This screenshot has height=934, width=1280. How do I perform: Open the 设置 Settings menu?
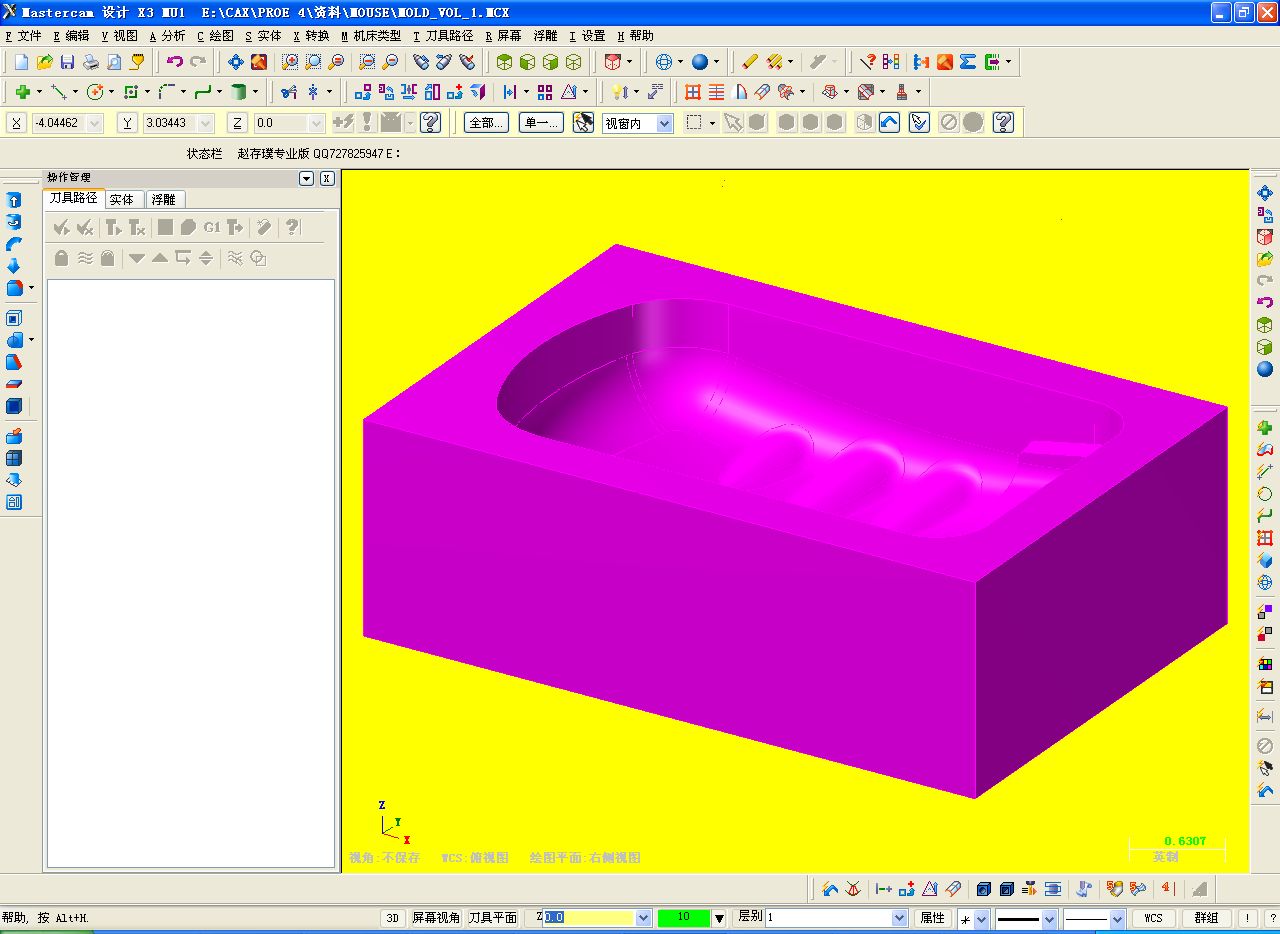point(588,36)
